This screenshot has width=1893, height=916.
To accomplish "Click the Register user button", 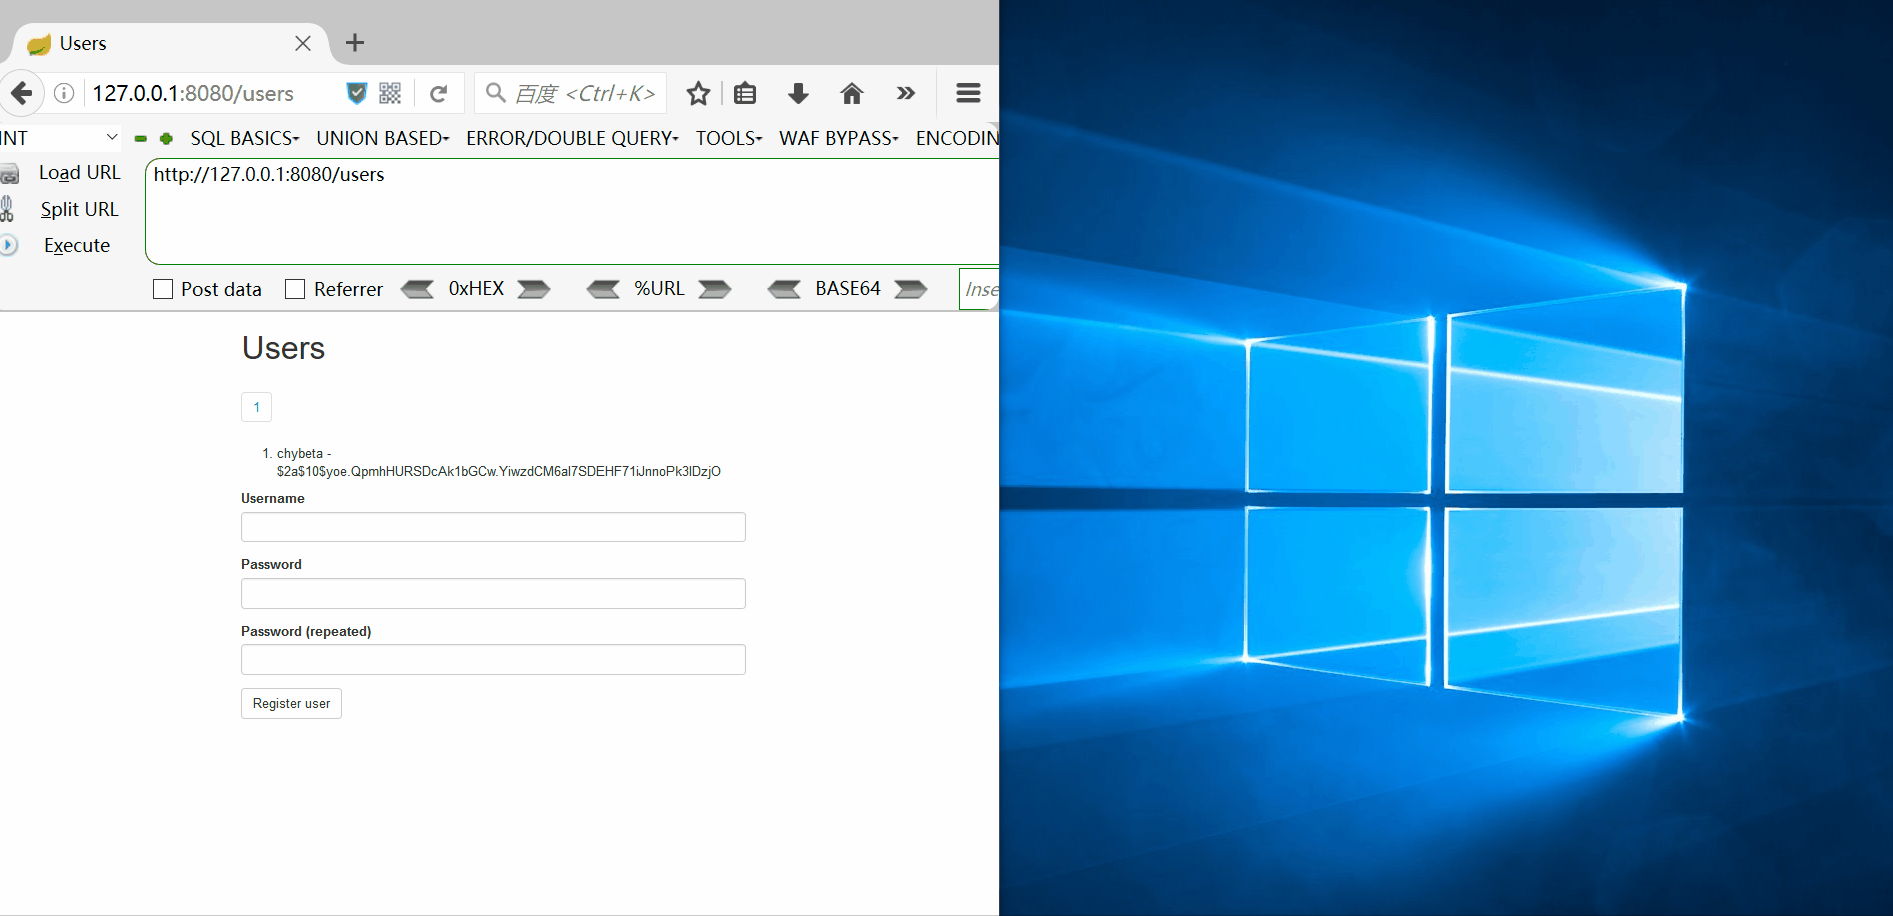I will (x=290, y=703).
